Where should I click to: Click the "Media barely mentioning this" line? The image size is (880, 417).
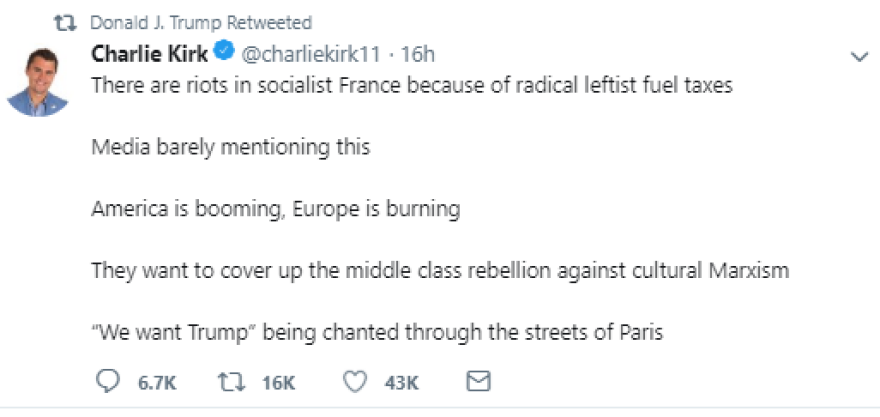coord(230,147)
